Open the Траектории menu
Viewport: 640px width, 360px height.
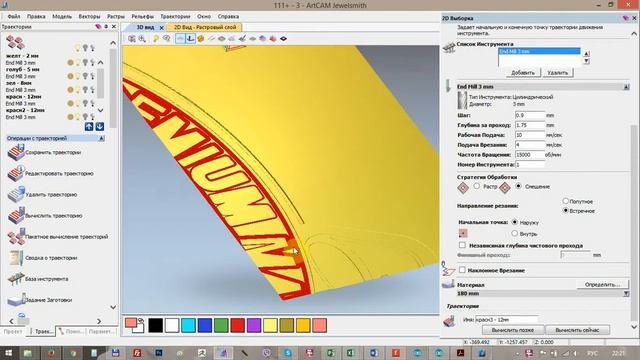pyautogui.click(x=175, y=16)
